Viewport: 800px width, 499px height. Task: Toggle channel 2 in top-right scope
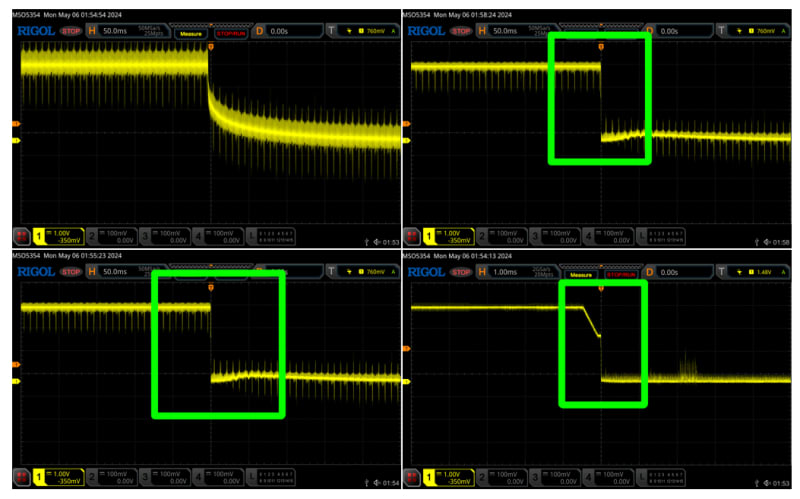[500, 236]
